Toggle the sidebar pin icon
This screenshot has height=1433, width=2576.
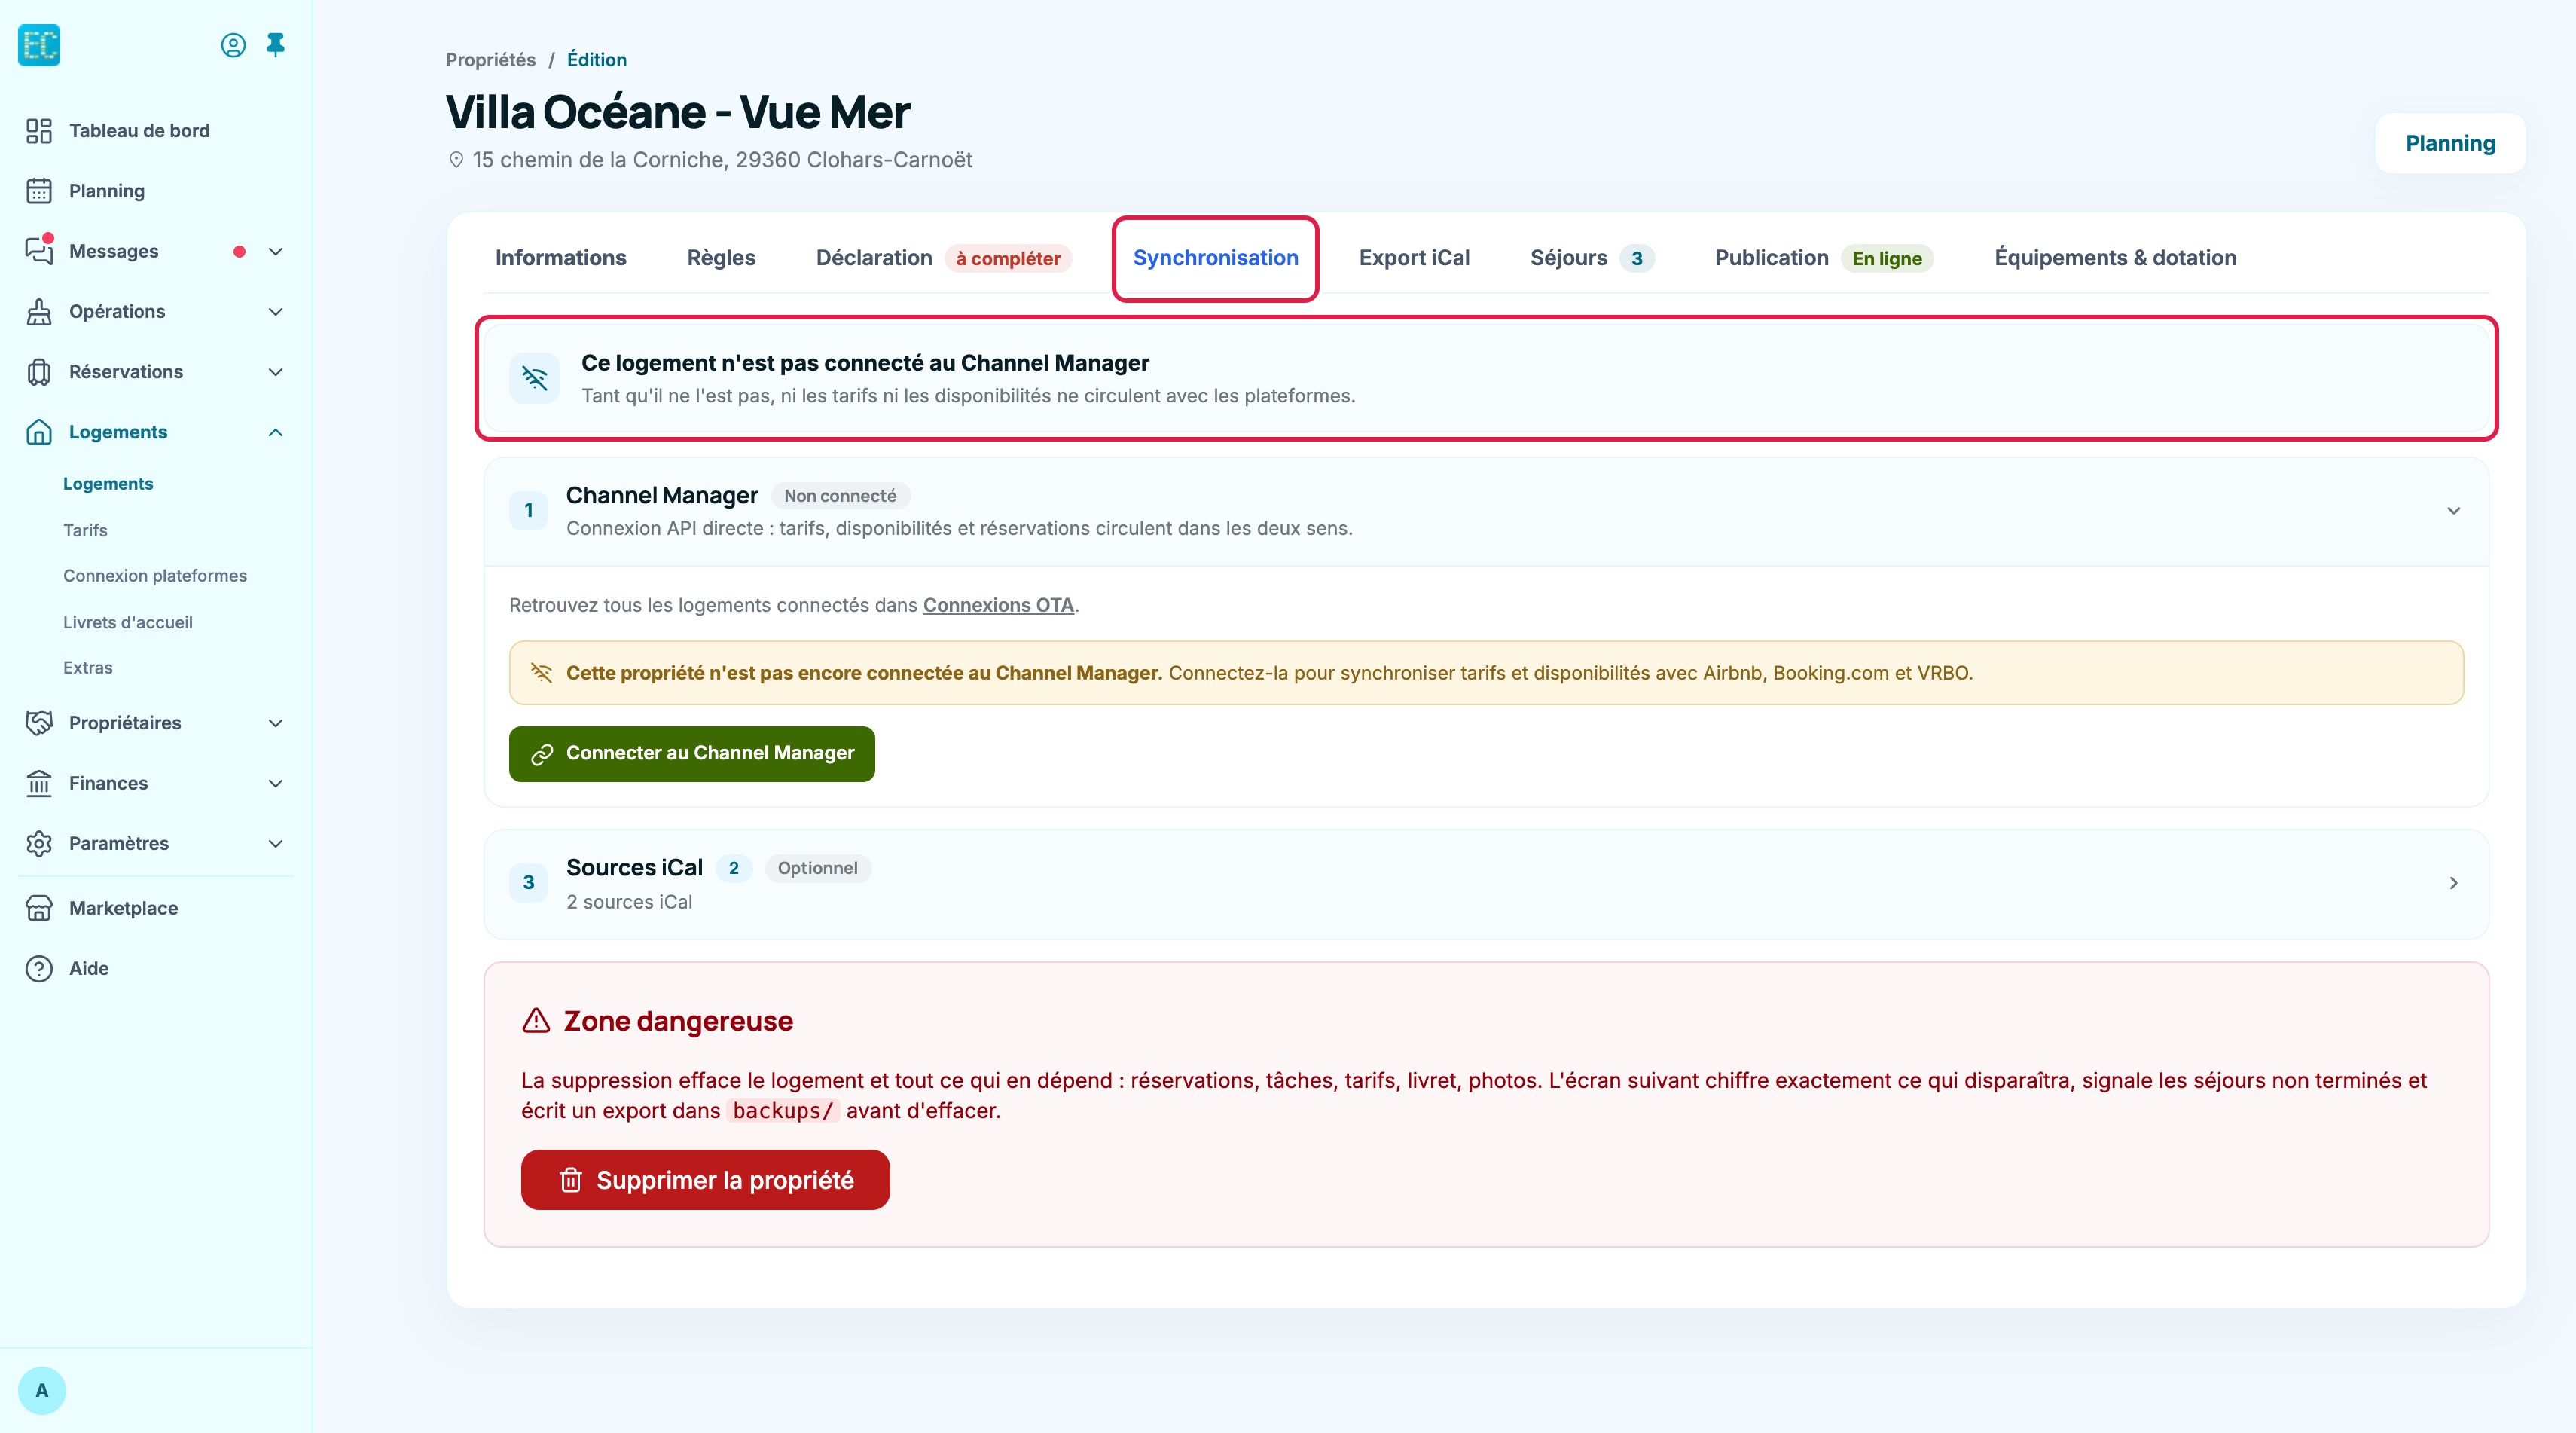(x=276, y=45)
